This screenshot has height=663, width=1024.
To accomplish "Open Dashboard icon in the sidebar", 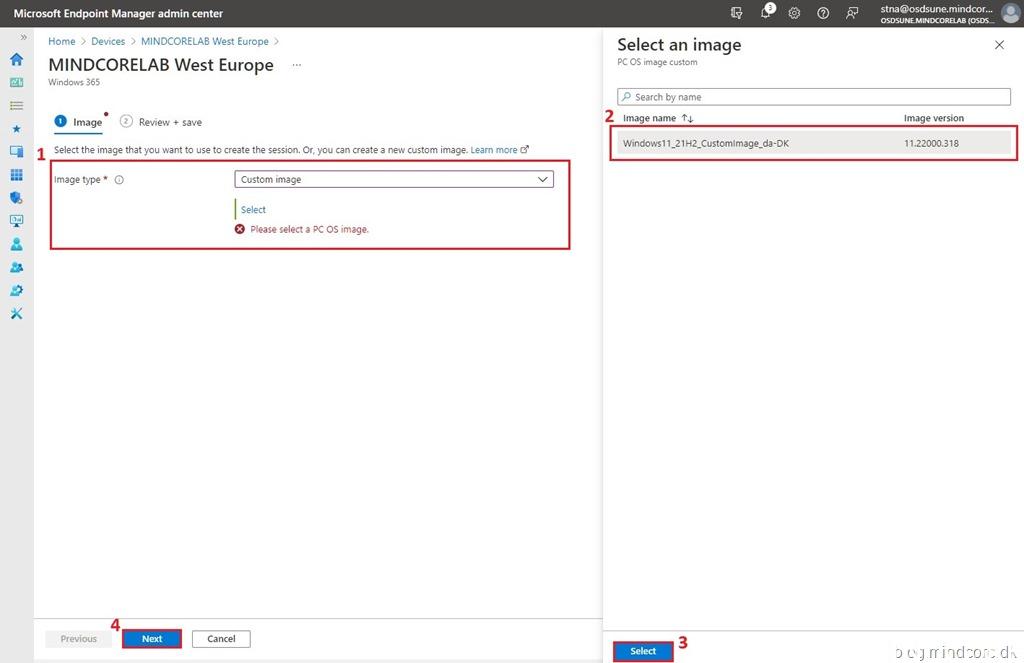I will point(16,82).
